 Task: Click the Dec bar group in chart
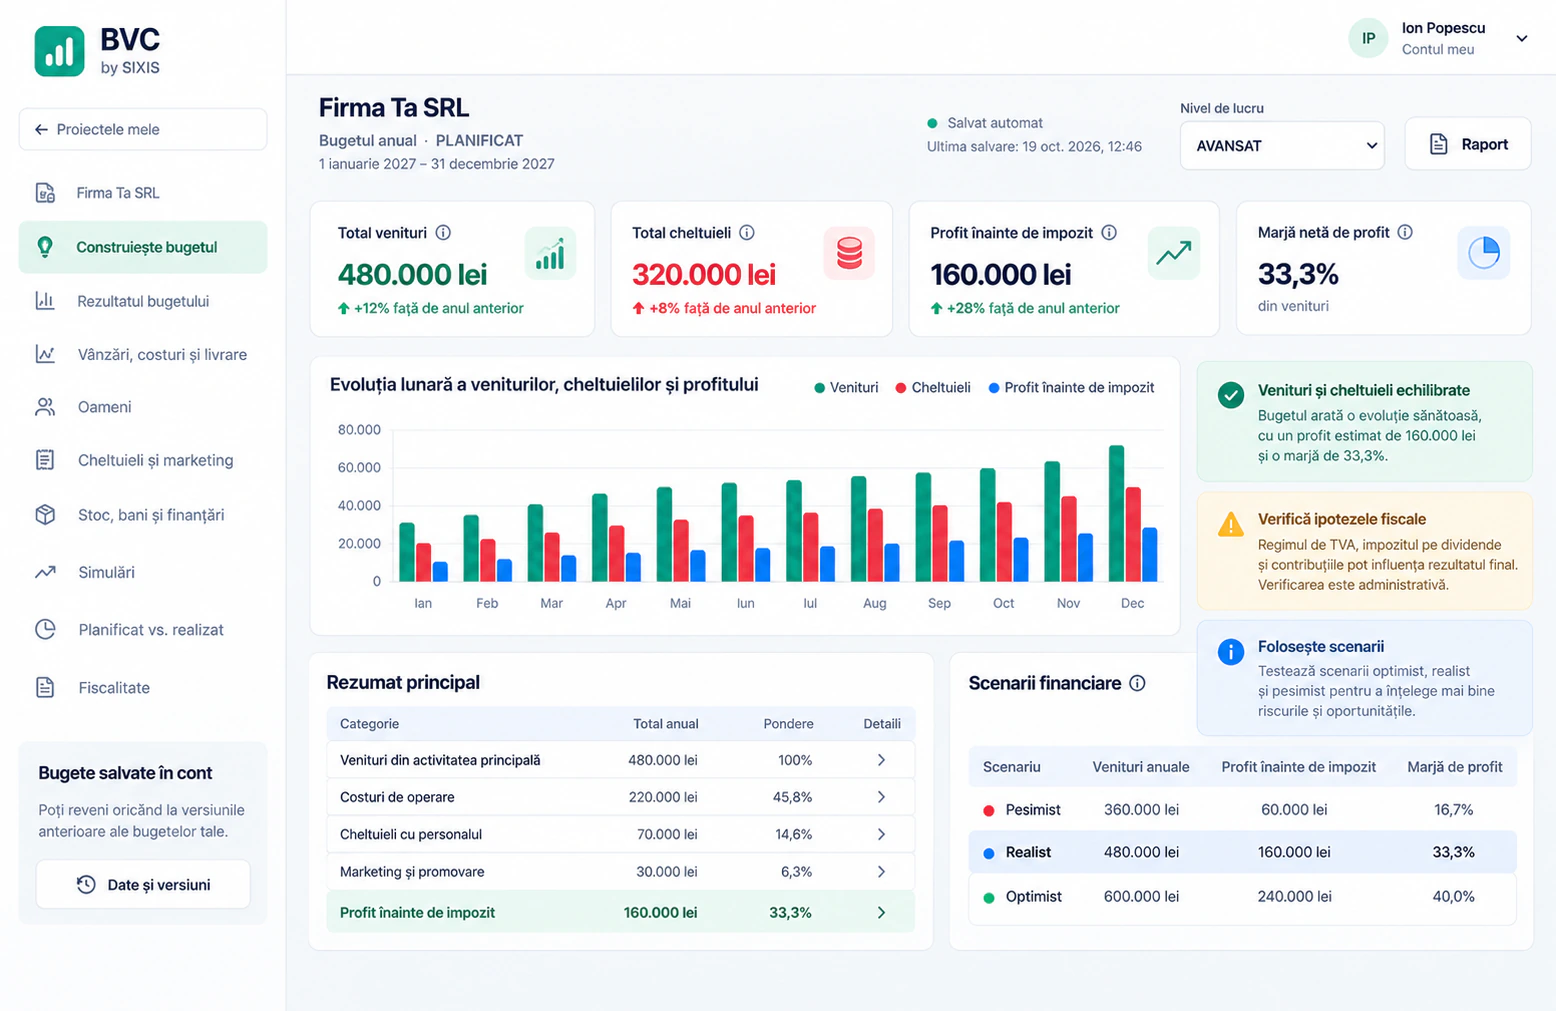point(1133,514)
